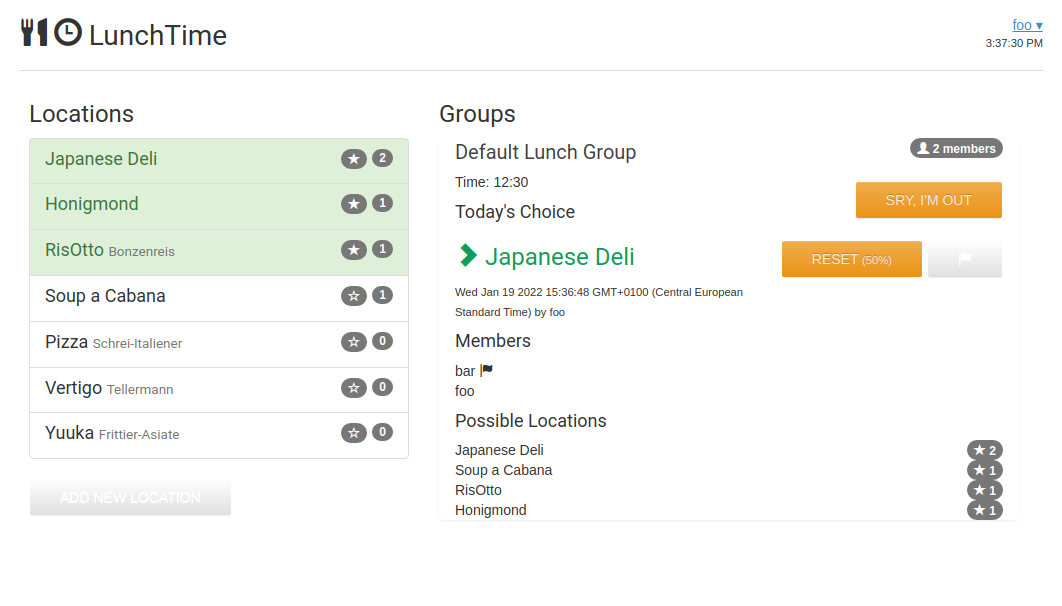Click the flag icon next to bar

[487, 371]
